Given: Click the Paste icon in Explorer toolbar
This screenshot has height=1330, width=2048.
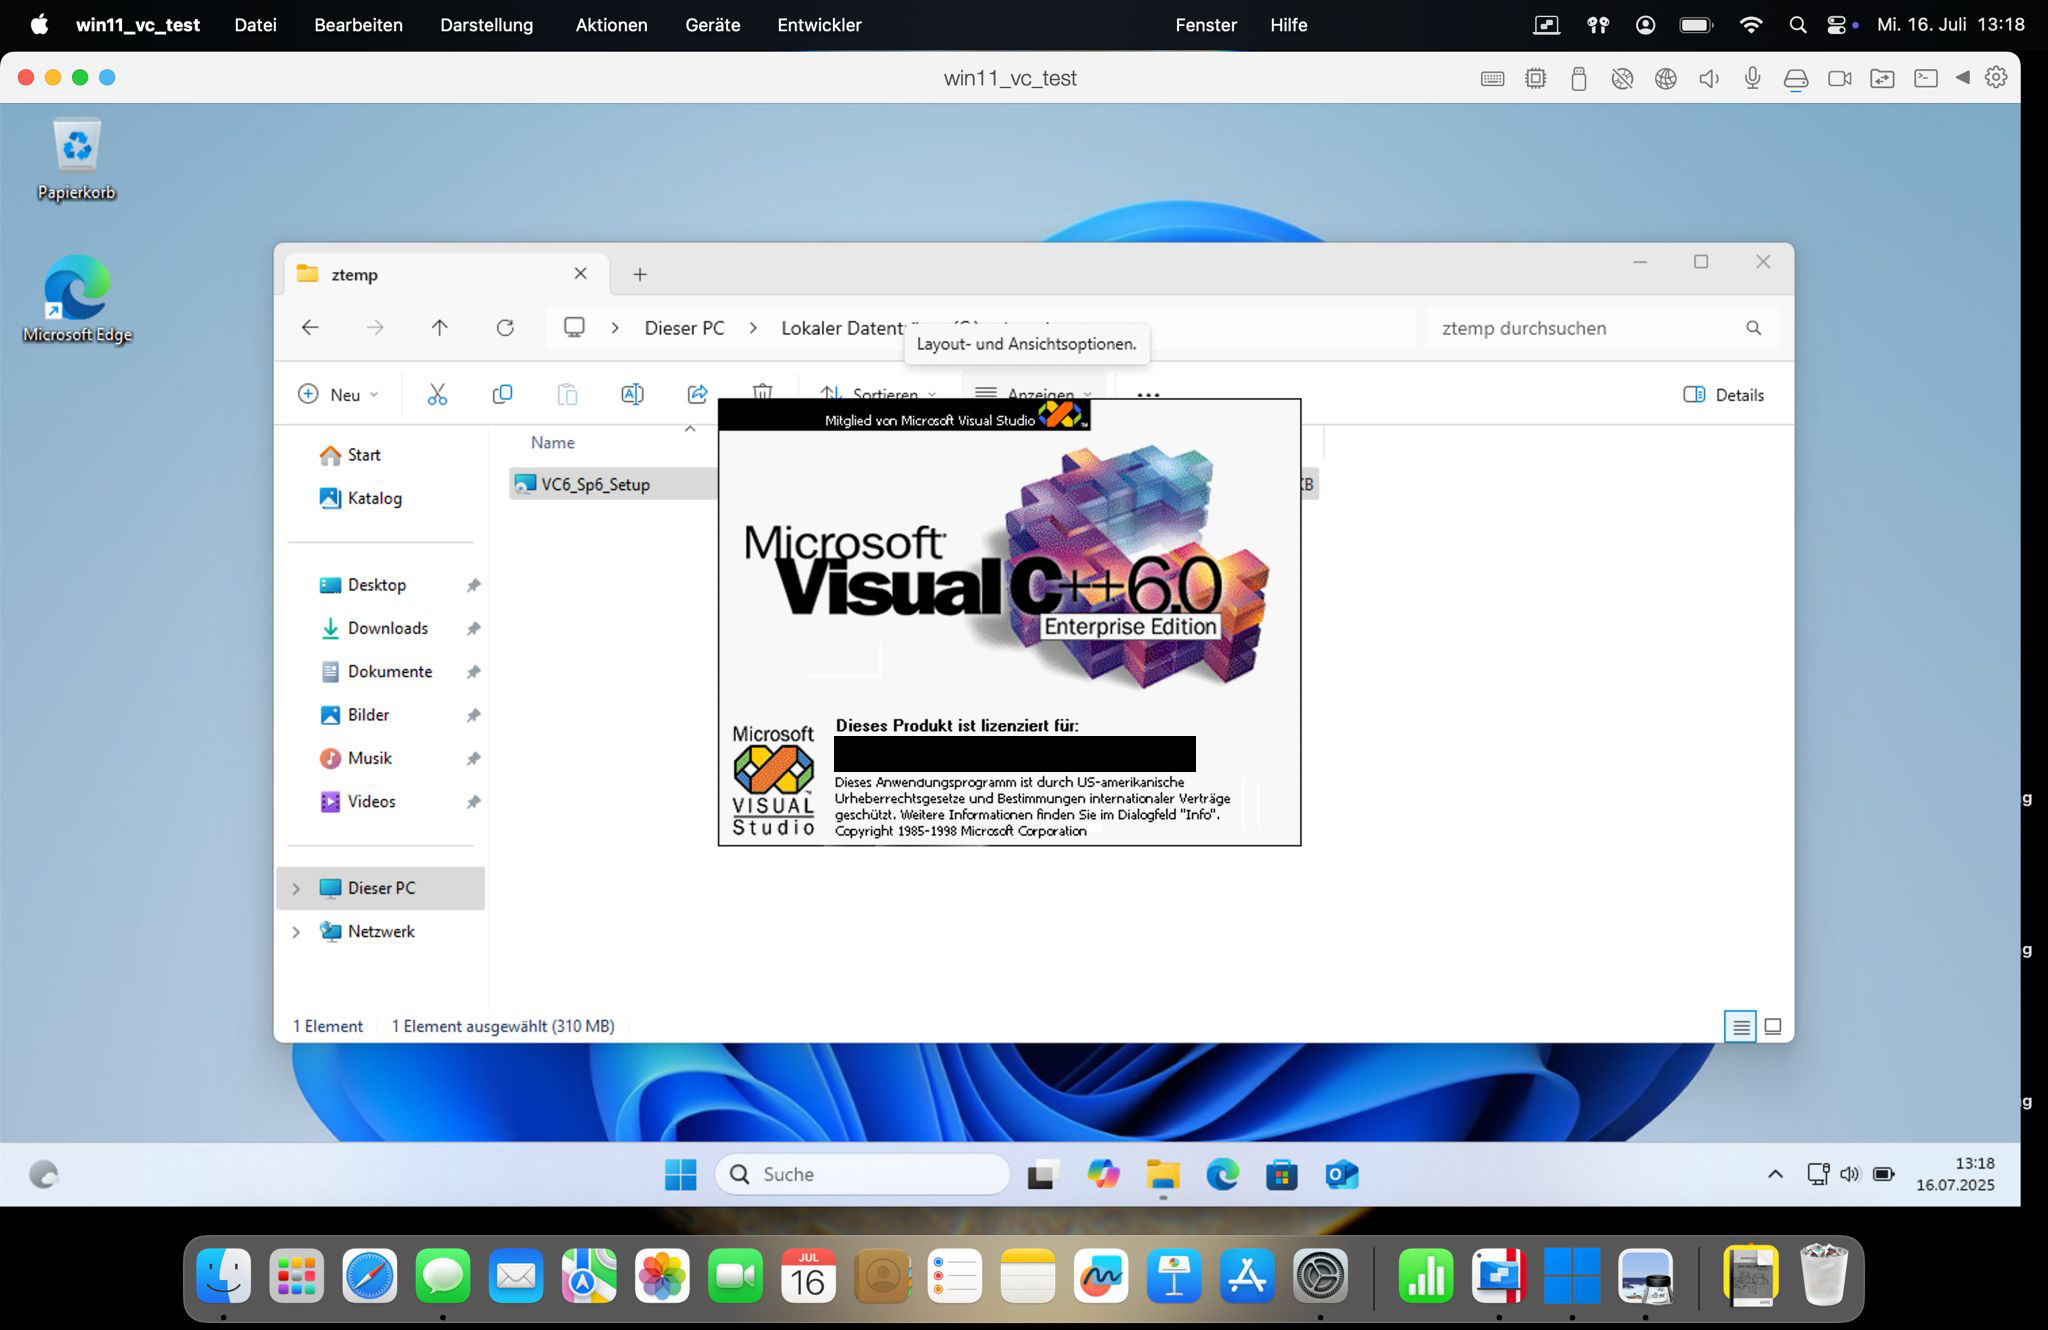Looking at the screenshot, I should click(567, 395).
